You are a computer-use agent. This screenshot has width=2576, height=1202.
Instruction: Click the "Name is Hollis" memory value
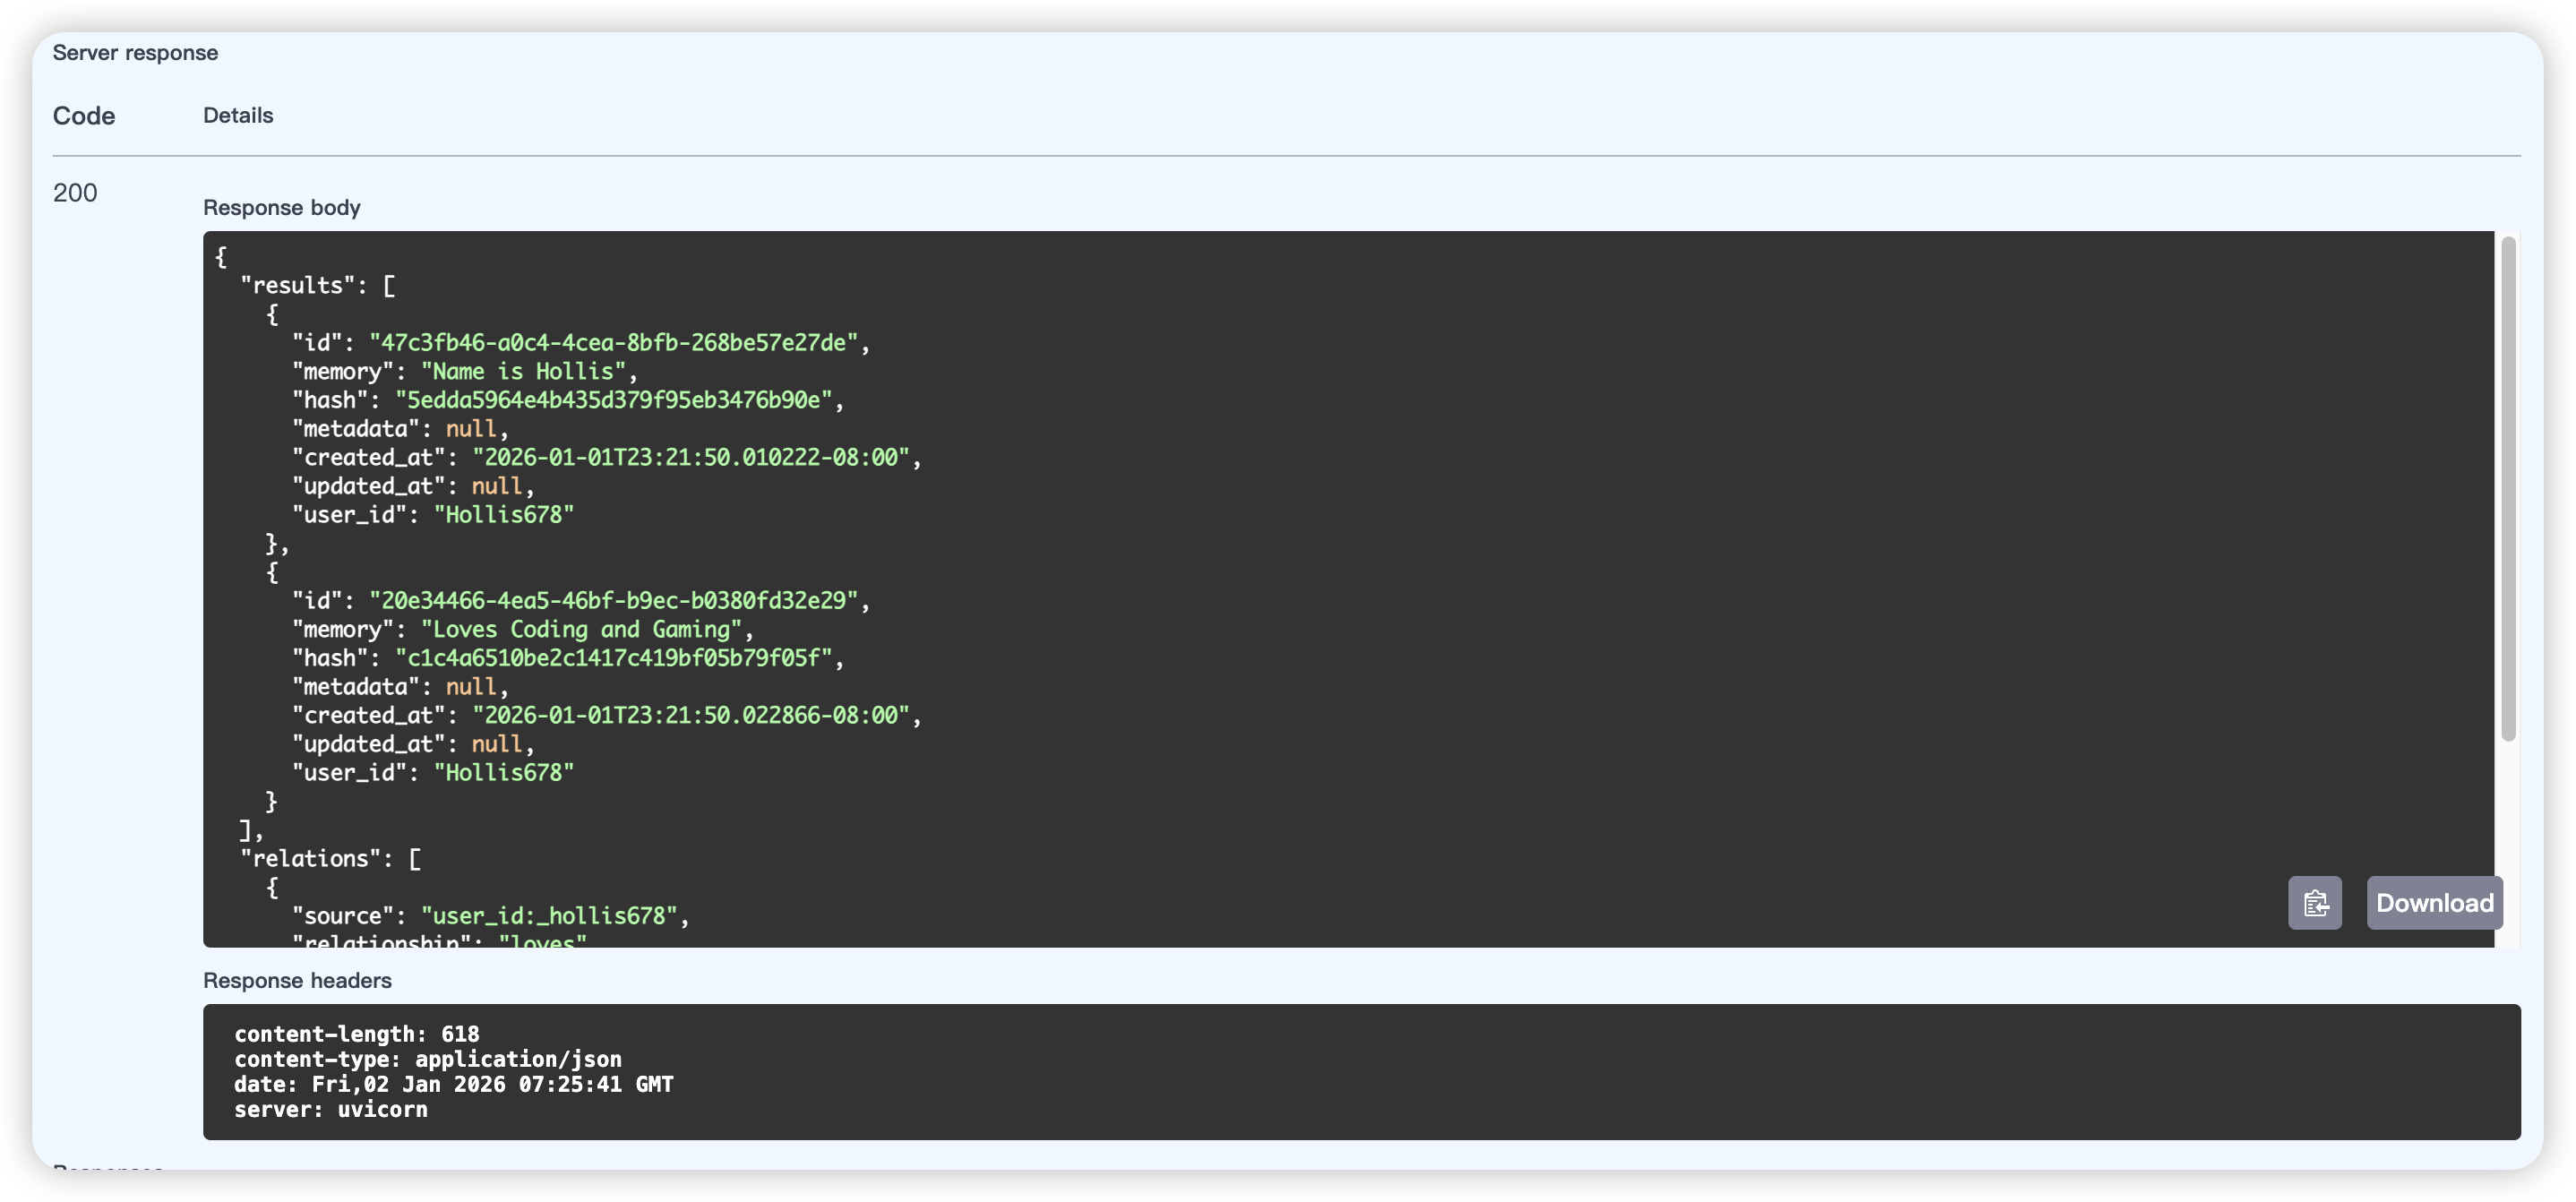coord(523,372)
